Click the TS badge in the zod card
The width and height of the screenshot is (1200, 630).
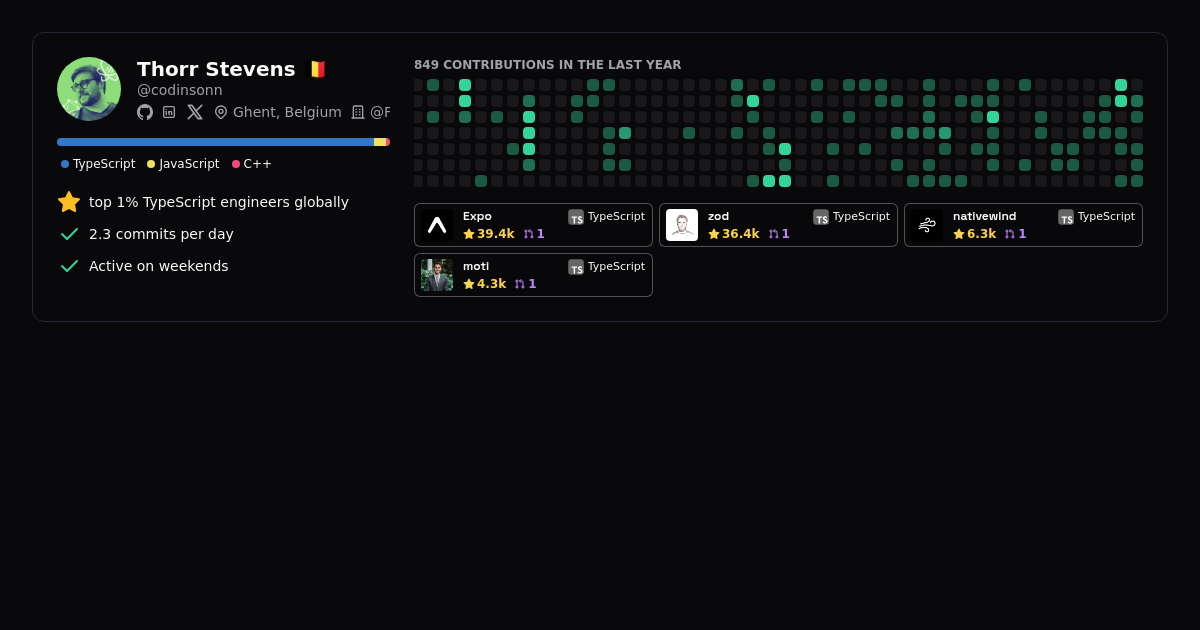821,217
